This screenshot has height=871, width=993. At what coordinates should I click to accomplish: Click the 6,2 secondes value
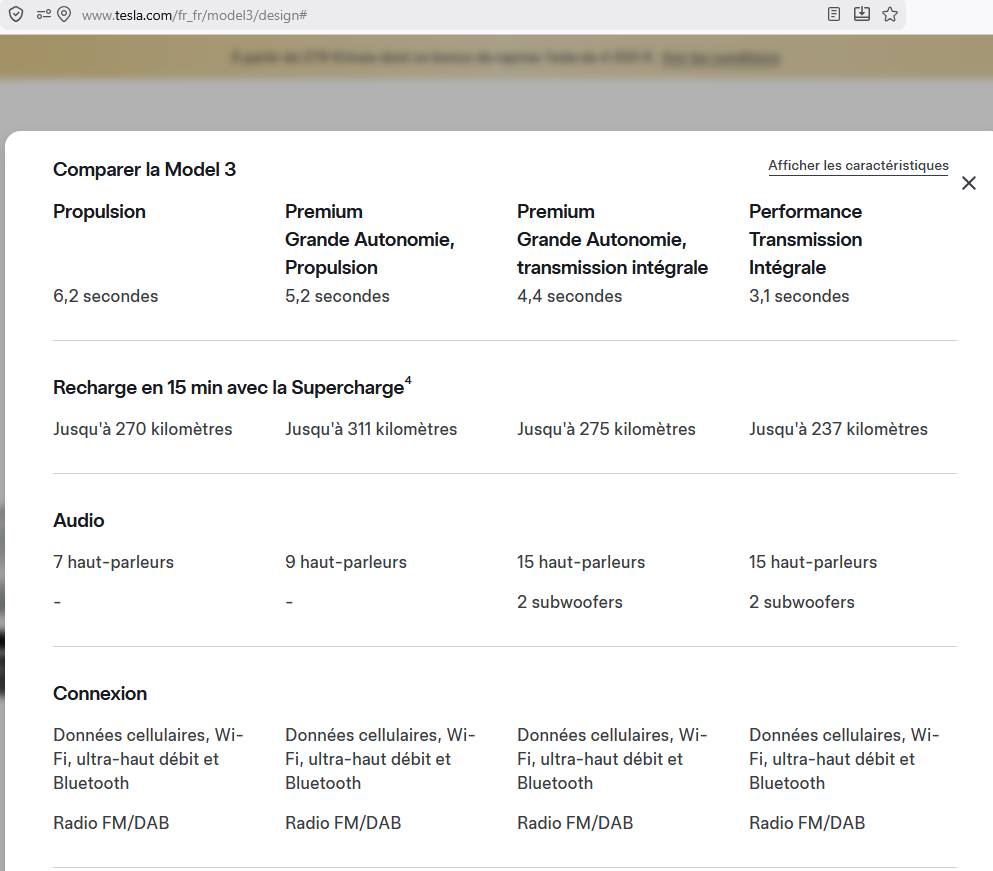[106, 296]
